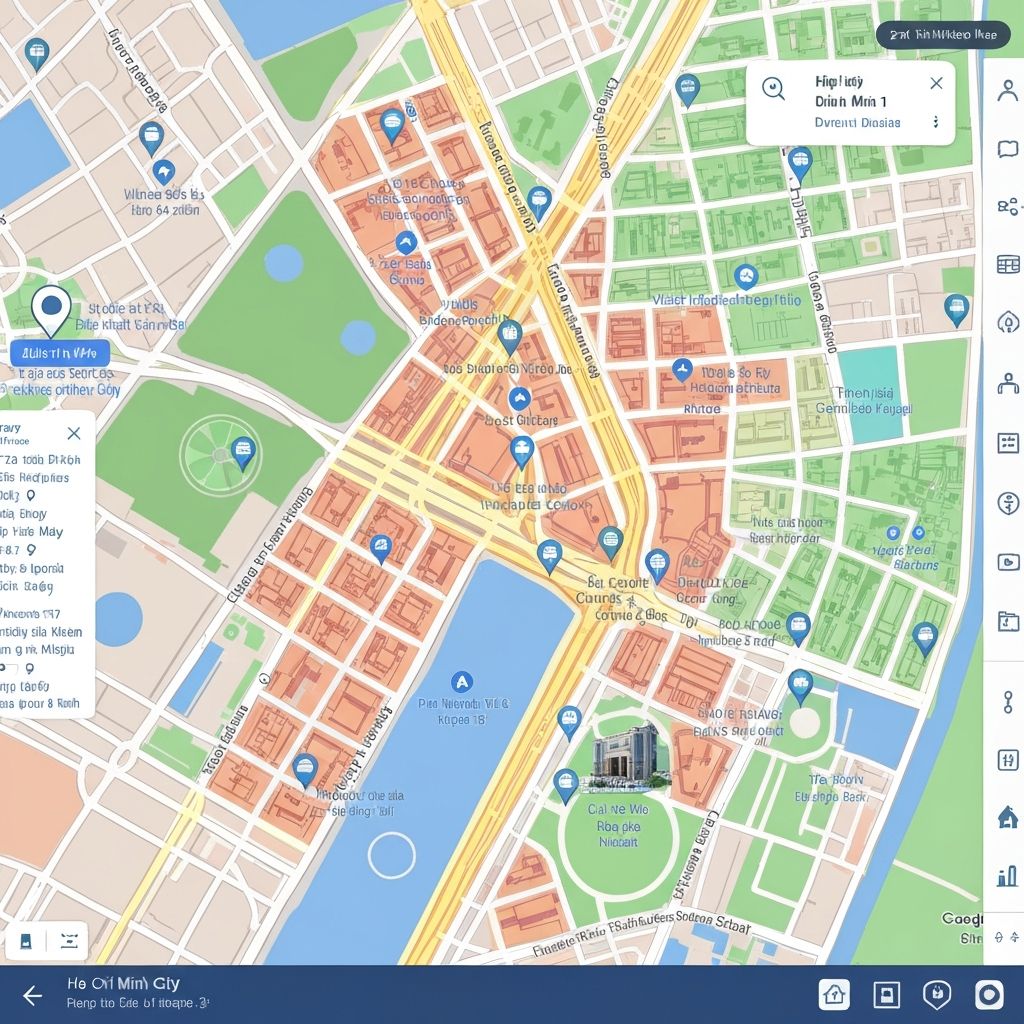1024x1024 pixels.
Task: Click the circular record icon in bottom bar
Action: (x=988, y=994)
